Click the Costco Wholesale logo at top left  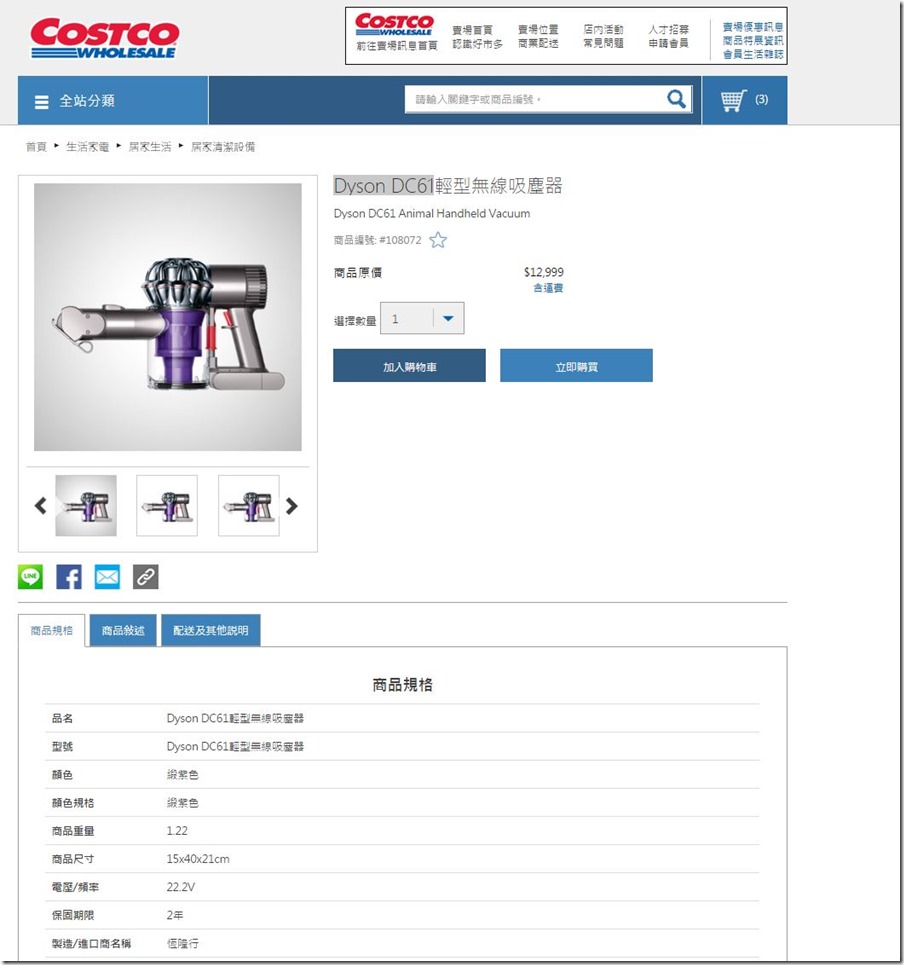pyautogui.click(x=105, y=38)
